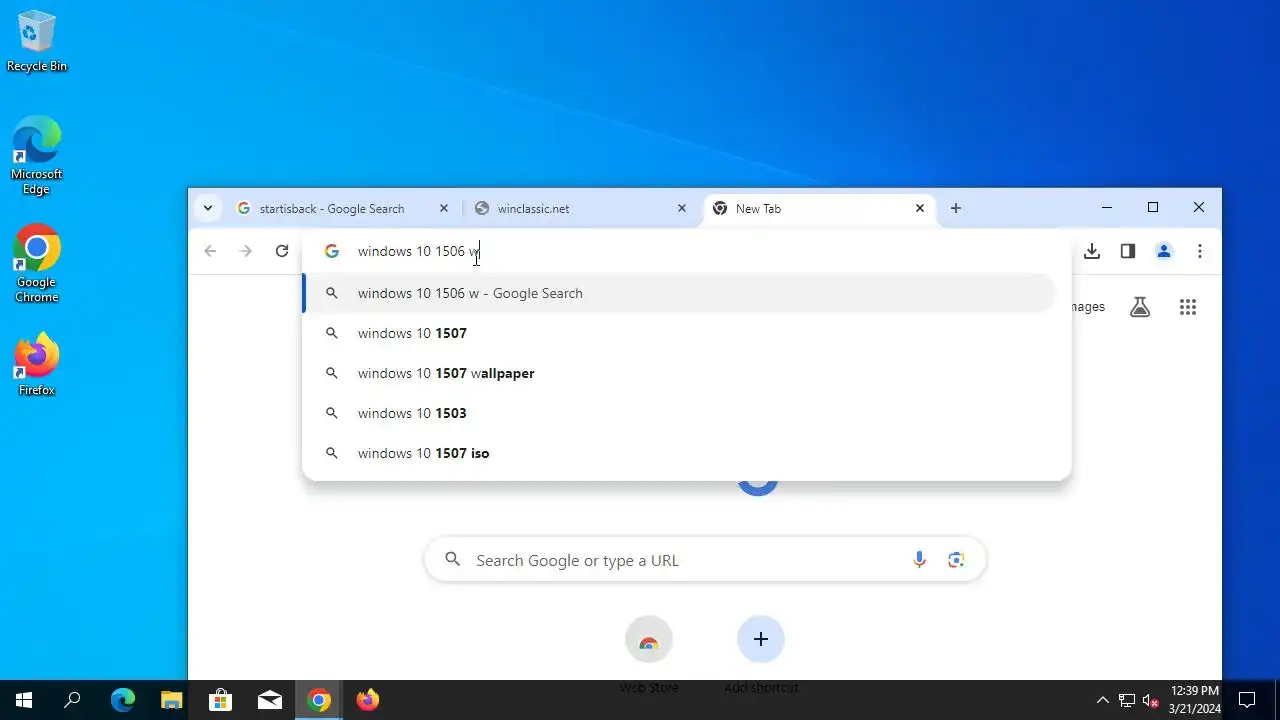Choose suggestion 'windows 10 1503'
The width and height of the screenshot is (1280, 720).
pyautogui.click(x=679, y=413)
